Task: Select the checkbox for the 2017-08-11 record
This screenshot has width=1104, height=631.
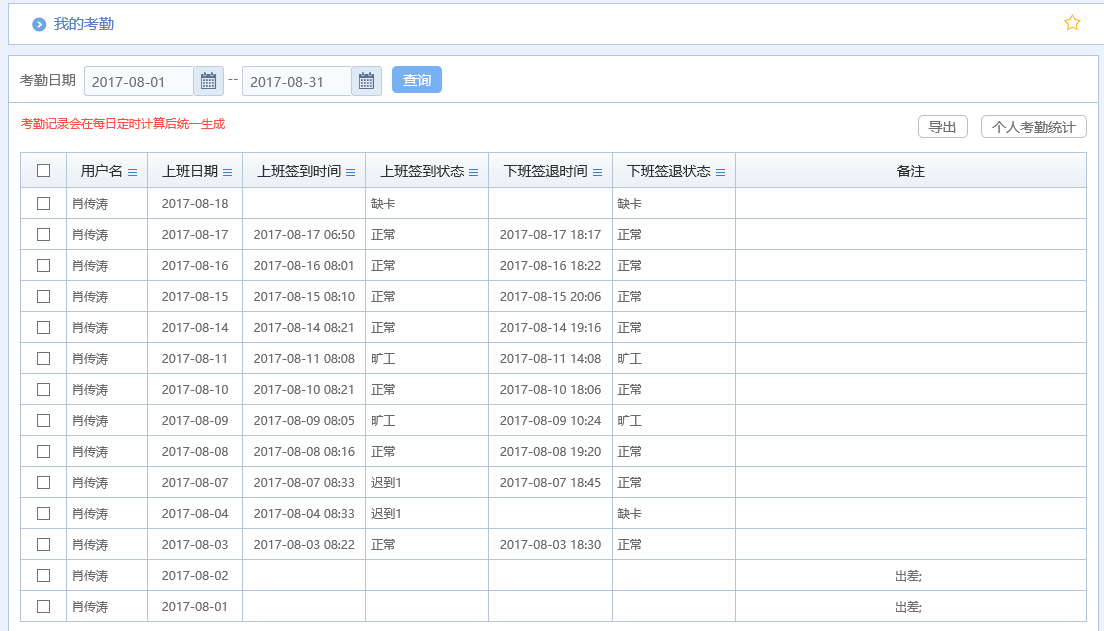Action: pyautogui.click(x=43, y=358)
